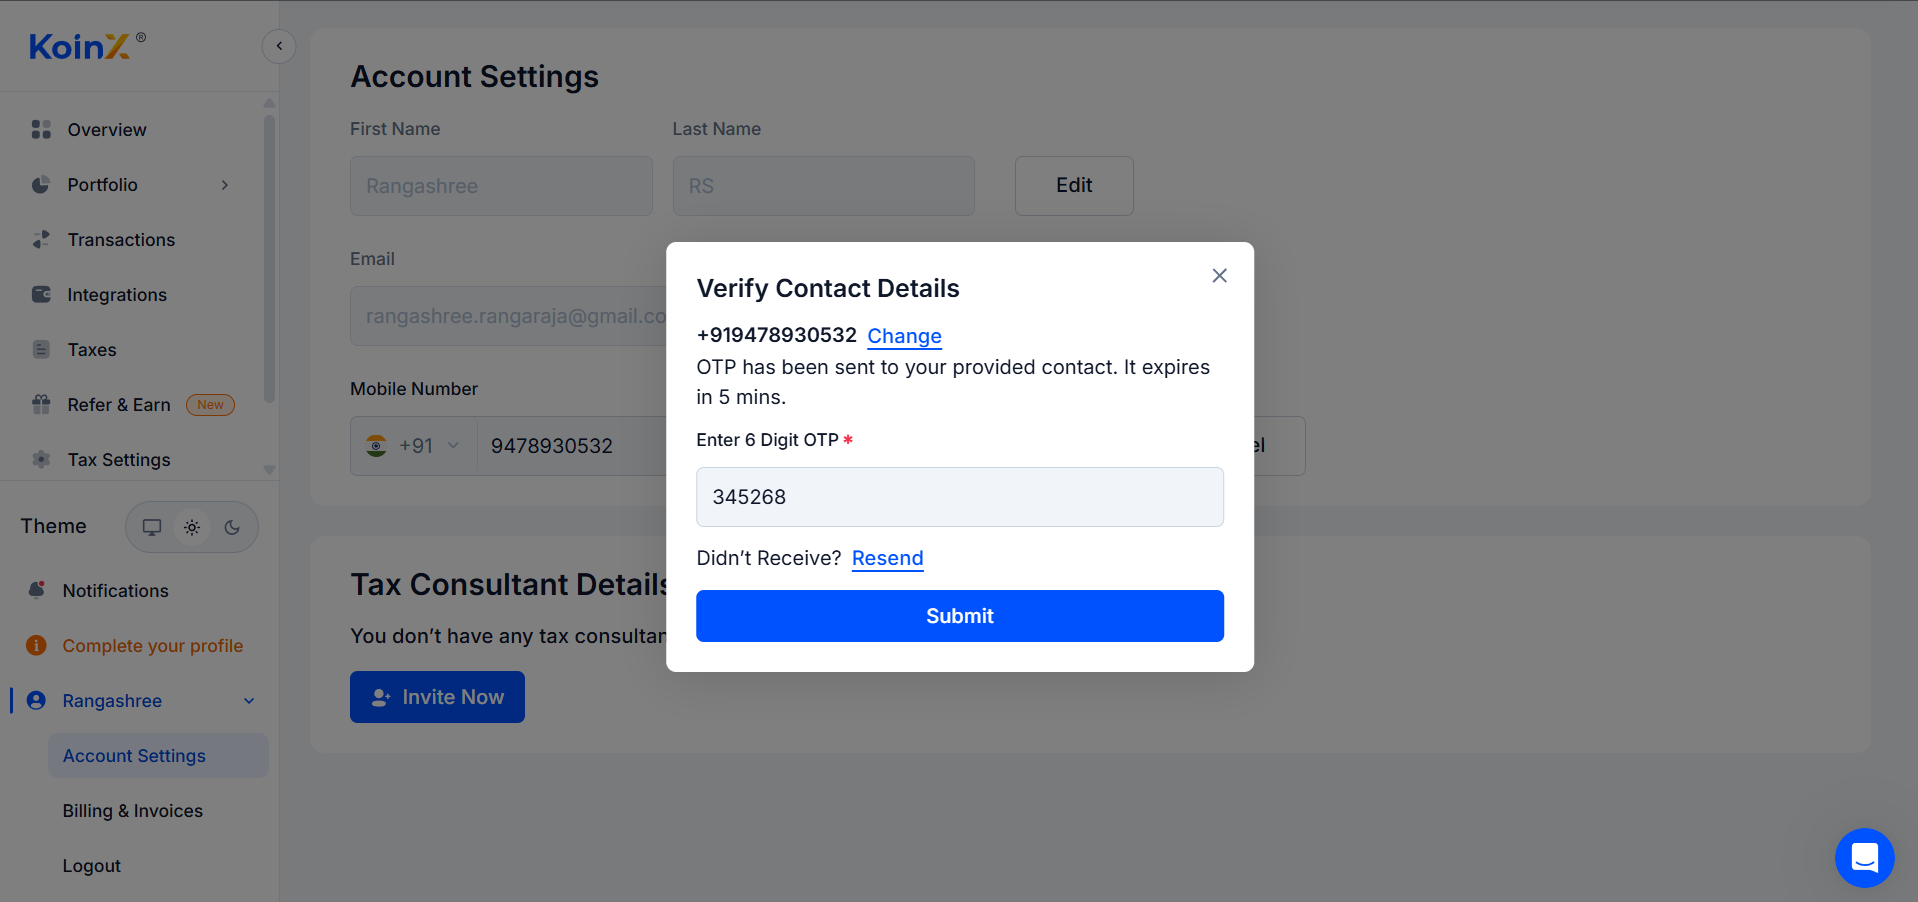The image size is (1918, 902).
Task: Switch theme to system display mode
Action: [x=152, y=527]
